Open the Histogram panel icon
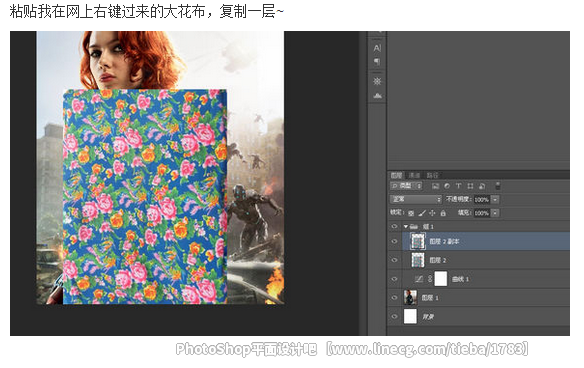This screenshot has width=584, height=368. [377, 96]
